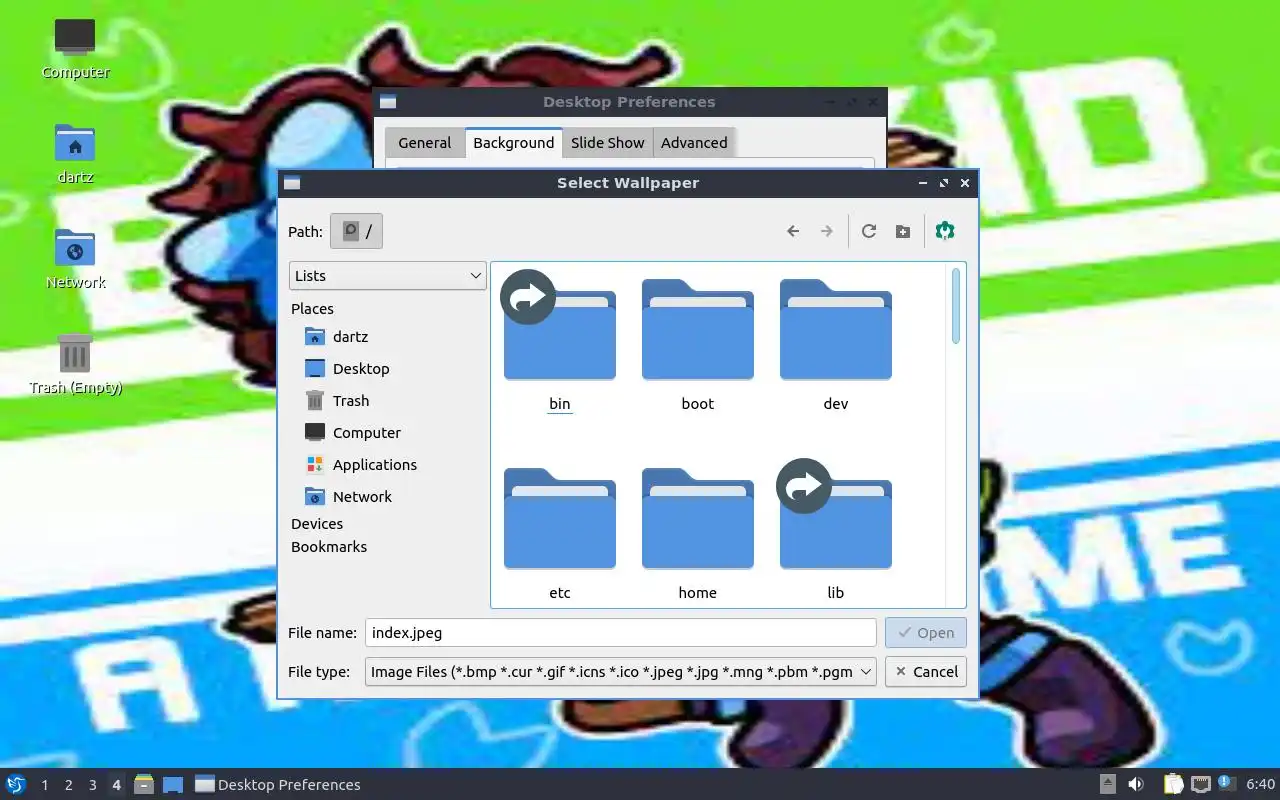Switch to Slide Show tab
The image size is (1280, 800).
(x=608, y=143)
